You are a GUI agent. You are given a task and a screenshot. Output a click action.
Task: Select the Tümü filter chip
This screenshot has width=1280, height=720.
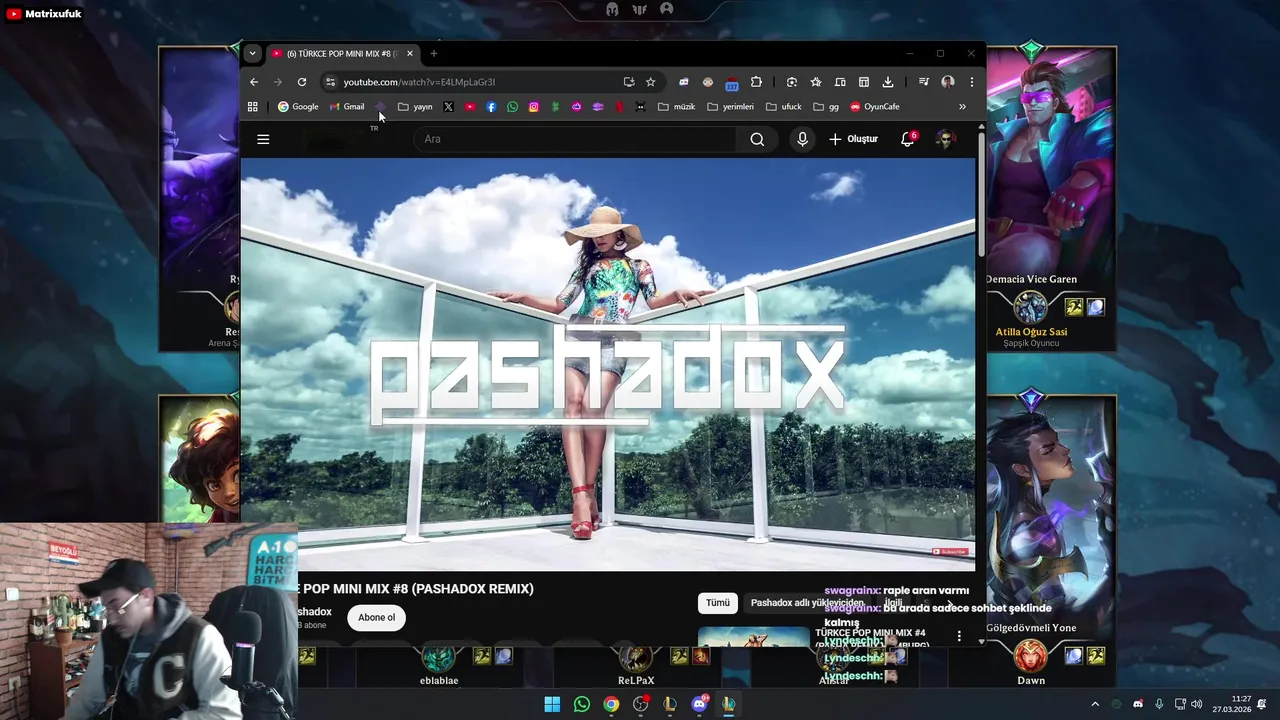pos(718,603)
